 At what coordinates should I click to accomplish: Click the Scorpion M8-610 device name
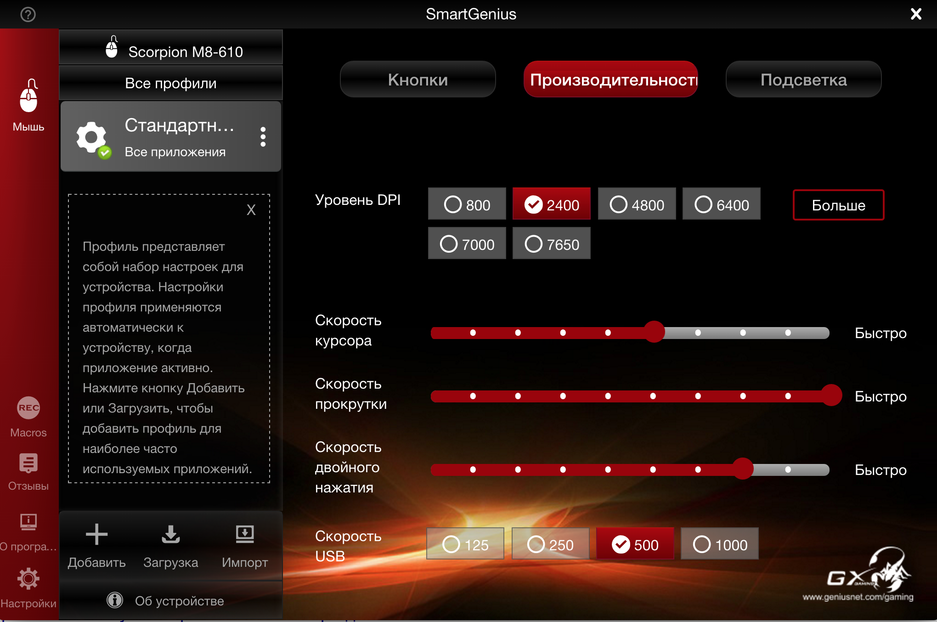point(186,52)
